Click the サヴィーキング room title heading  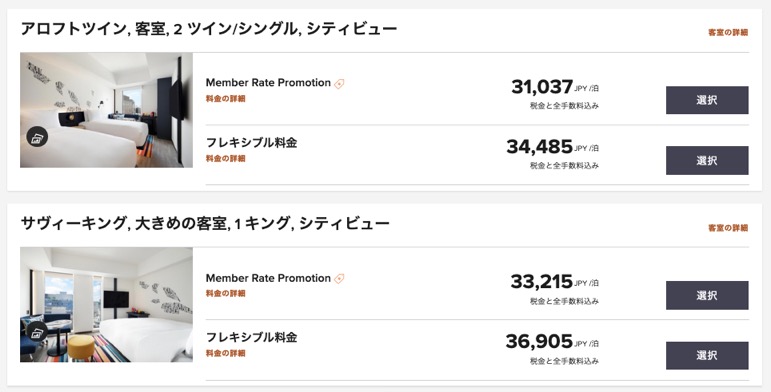click(205, 224)
